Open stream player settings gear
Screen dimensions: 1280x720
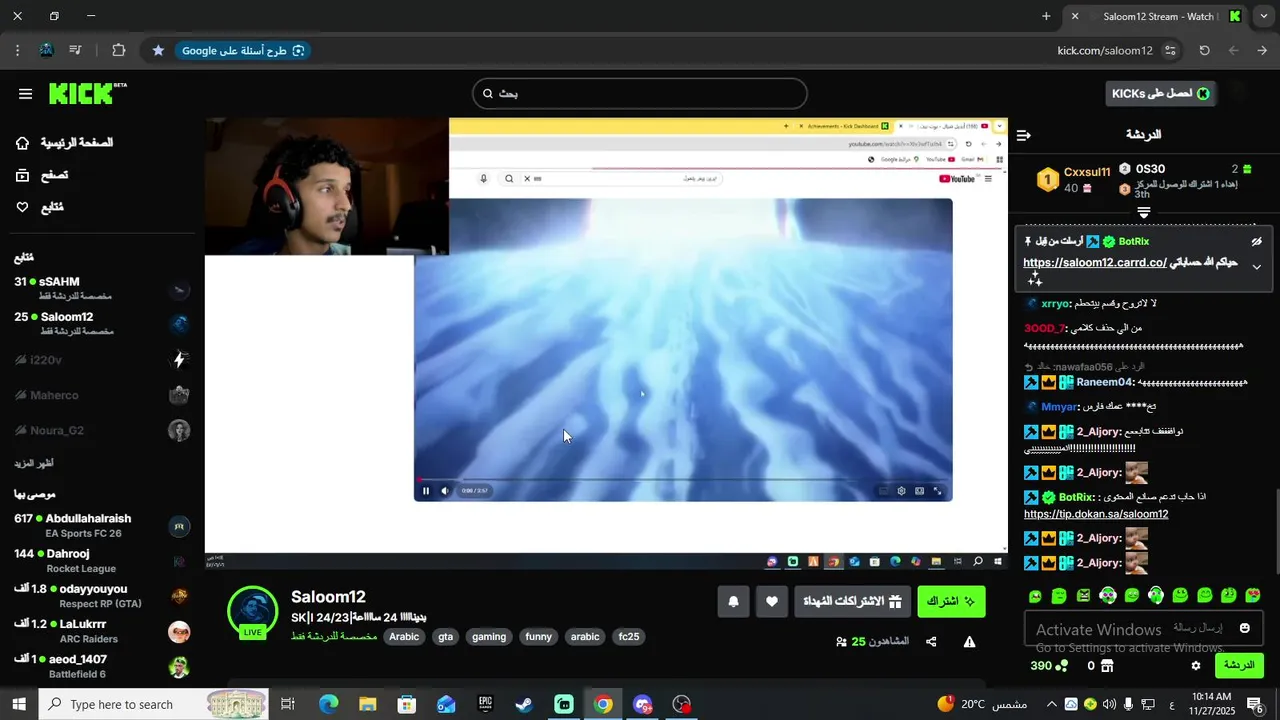point(901,491)
